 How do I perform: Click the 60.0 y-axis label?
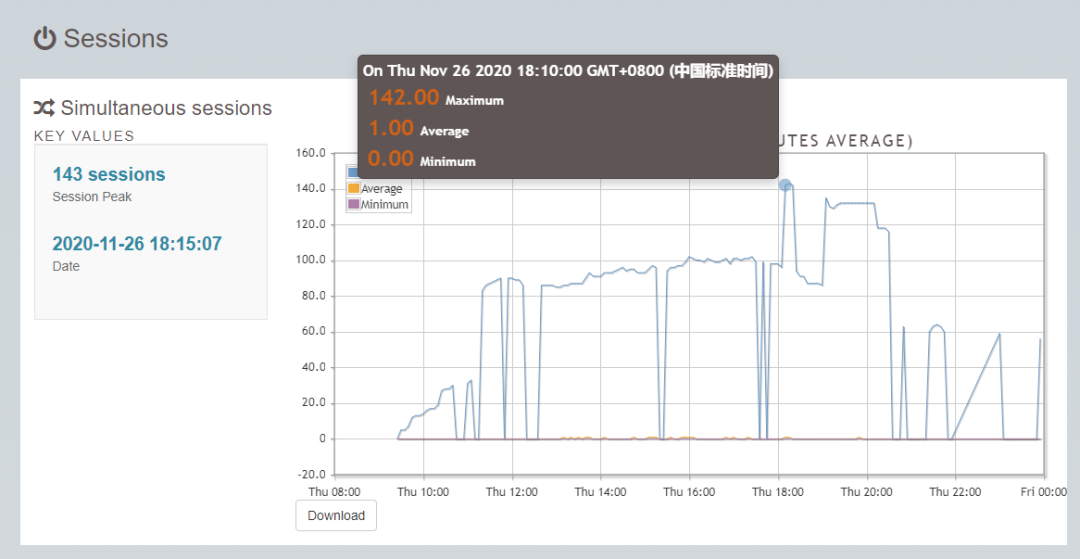click(x=313, y=332)
